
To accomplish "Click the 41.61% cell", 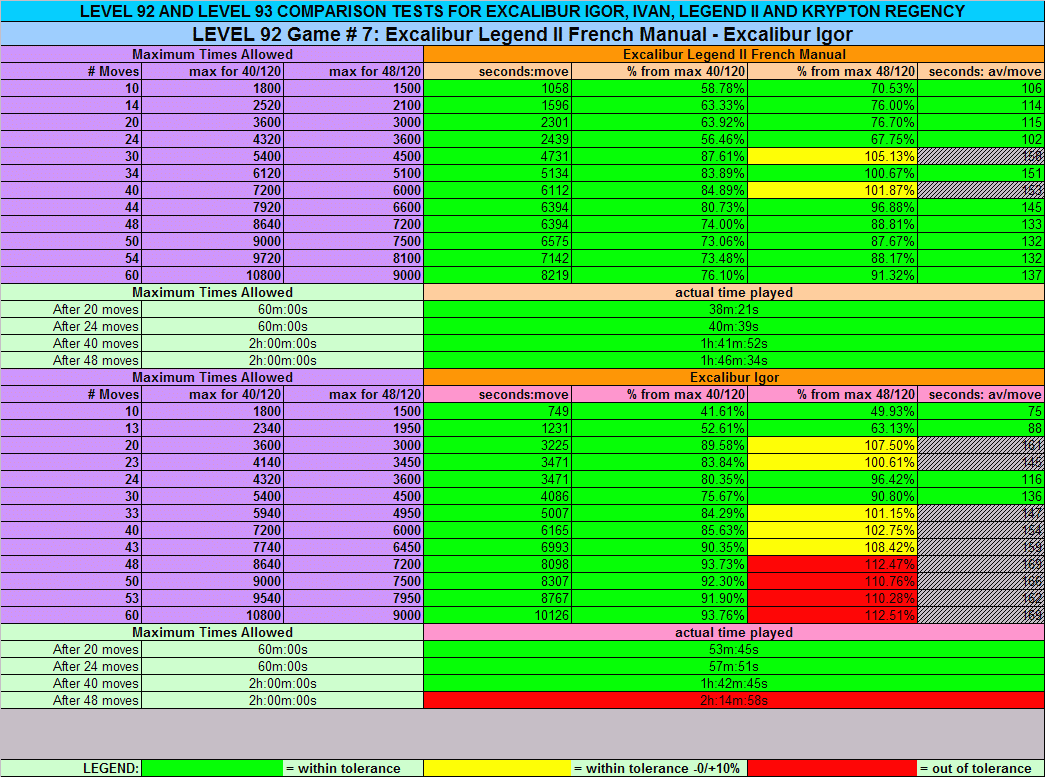I will (x=660, y=411).
